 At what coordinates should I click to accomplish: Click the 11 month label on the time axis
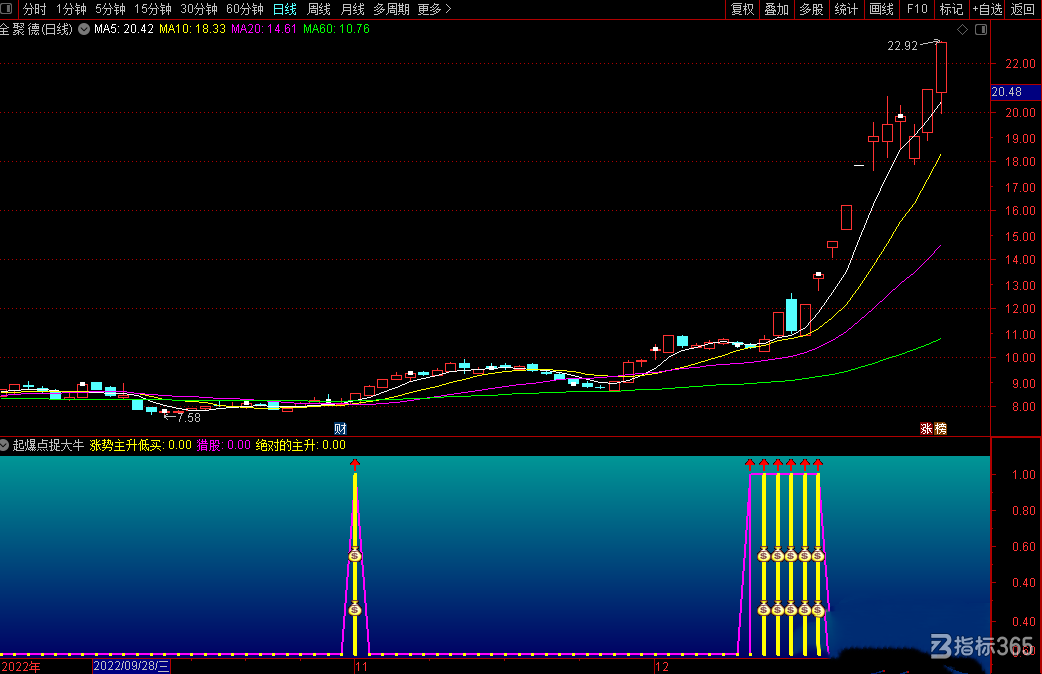(361, 667)
